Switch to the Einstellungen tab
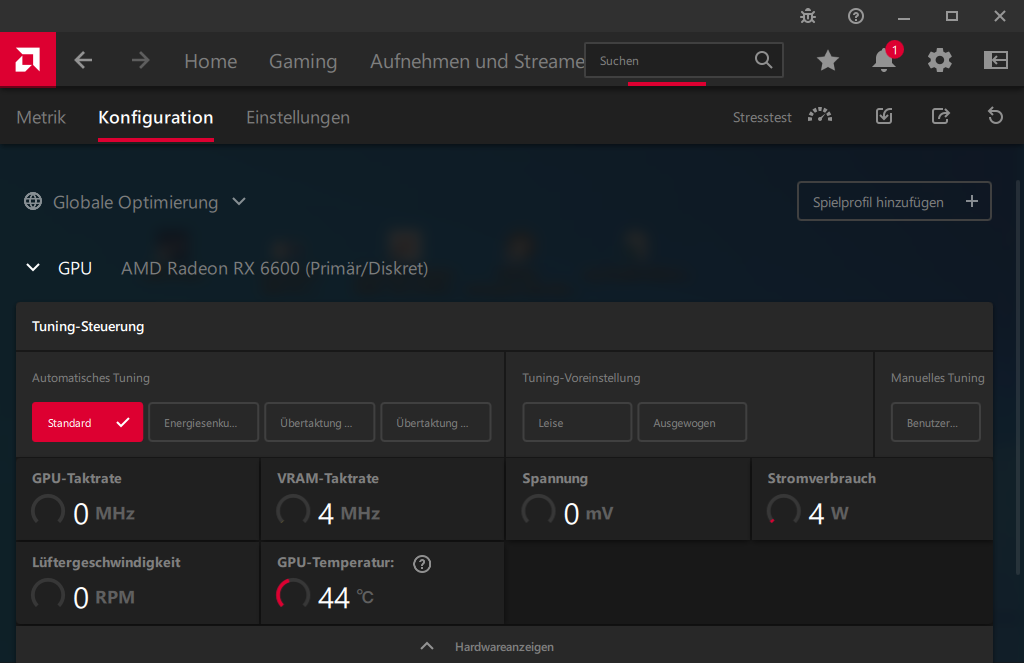 [x=298, y=118]
